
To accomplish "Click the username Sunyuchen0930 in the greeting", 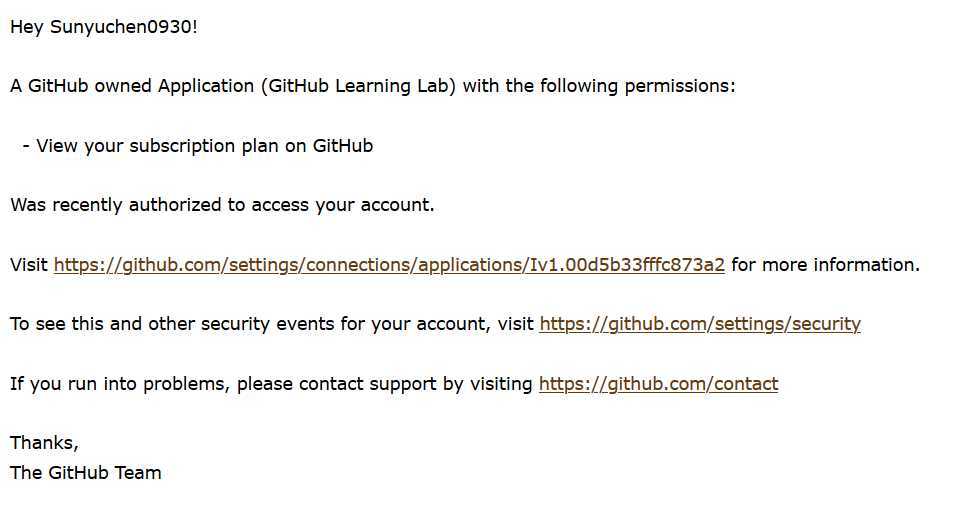I will (x=121, y=27).
